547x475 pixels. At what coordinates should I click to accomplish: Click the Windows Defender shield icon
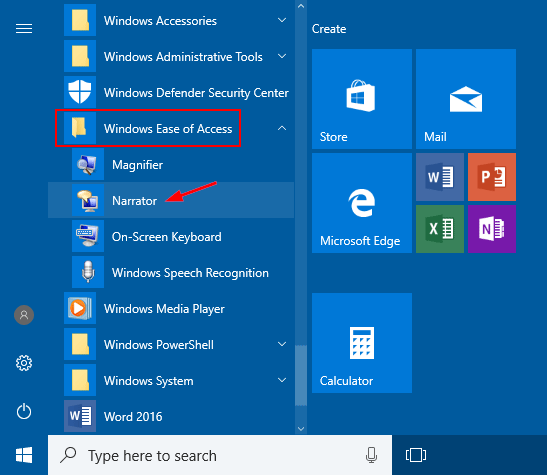(80, 92)
